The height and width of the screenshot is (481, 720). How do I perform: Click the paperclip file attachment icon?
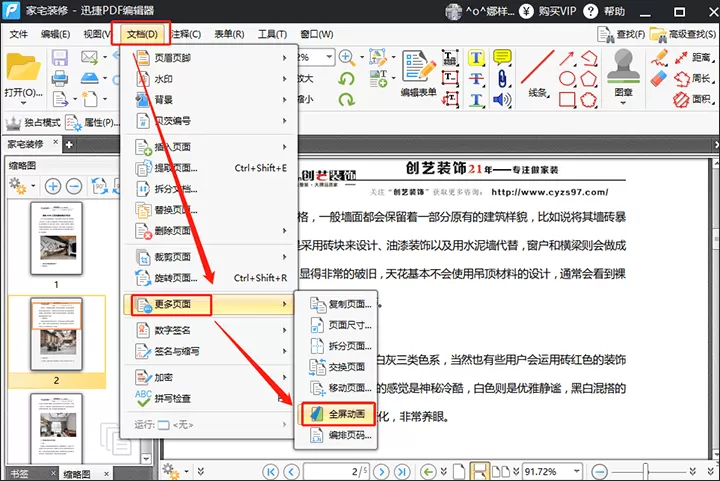point(502,78)
